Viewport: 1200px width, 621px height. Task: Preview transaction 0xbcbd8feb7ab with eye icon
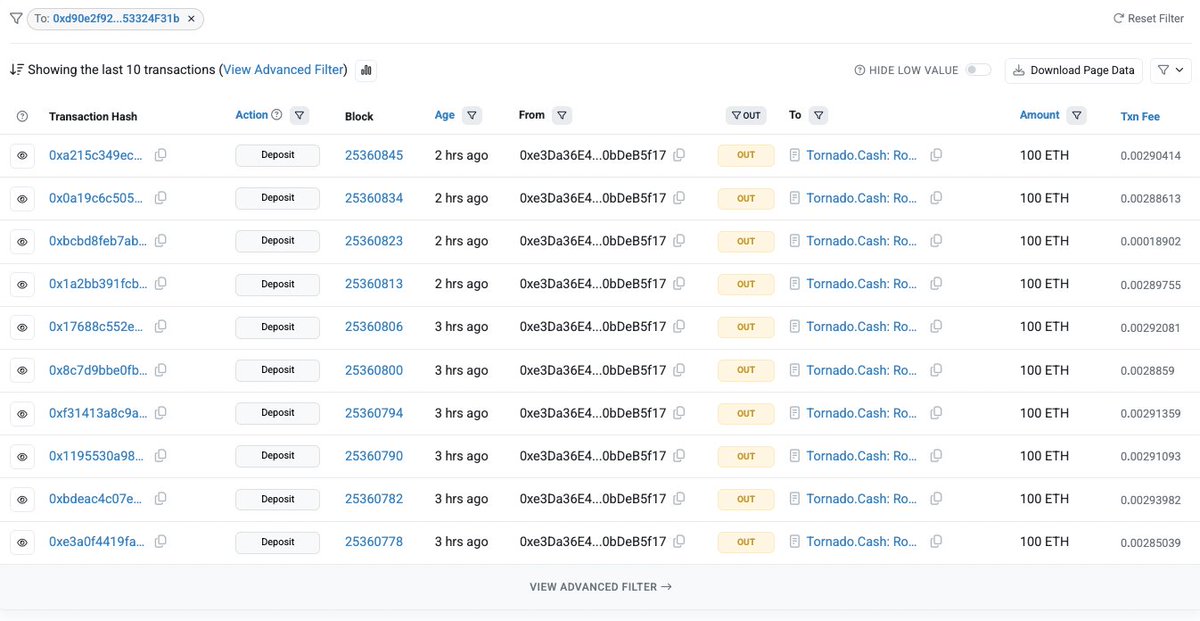pyautogui.click(x=23, y=241)
